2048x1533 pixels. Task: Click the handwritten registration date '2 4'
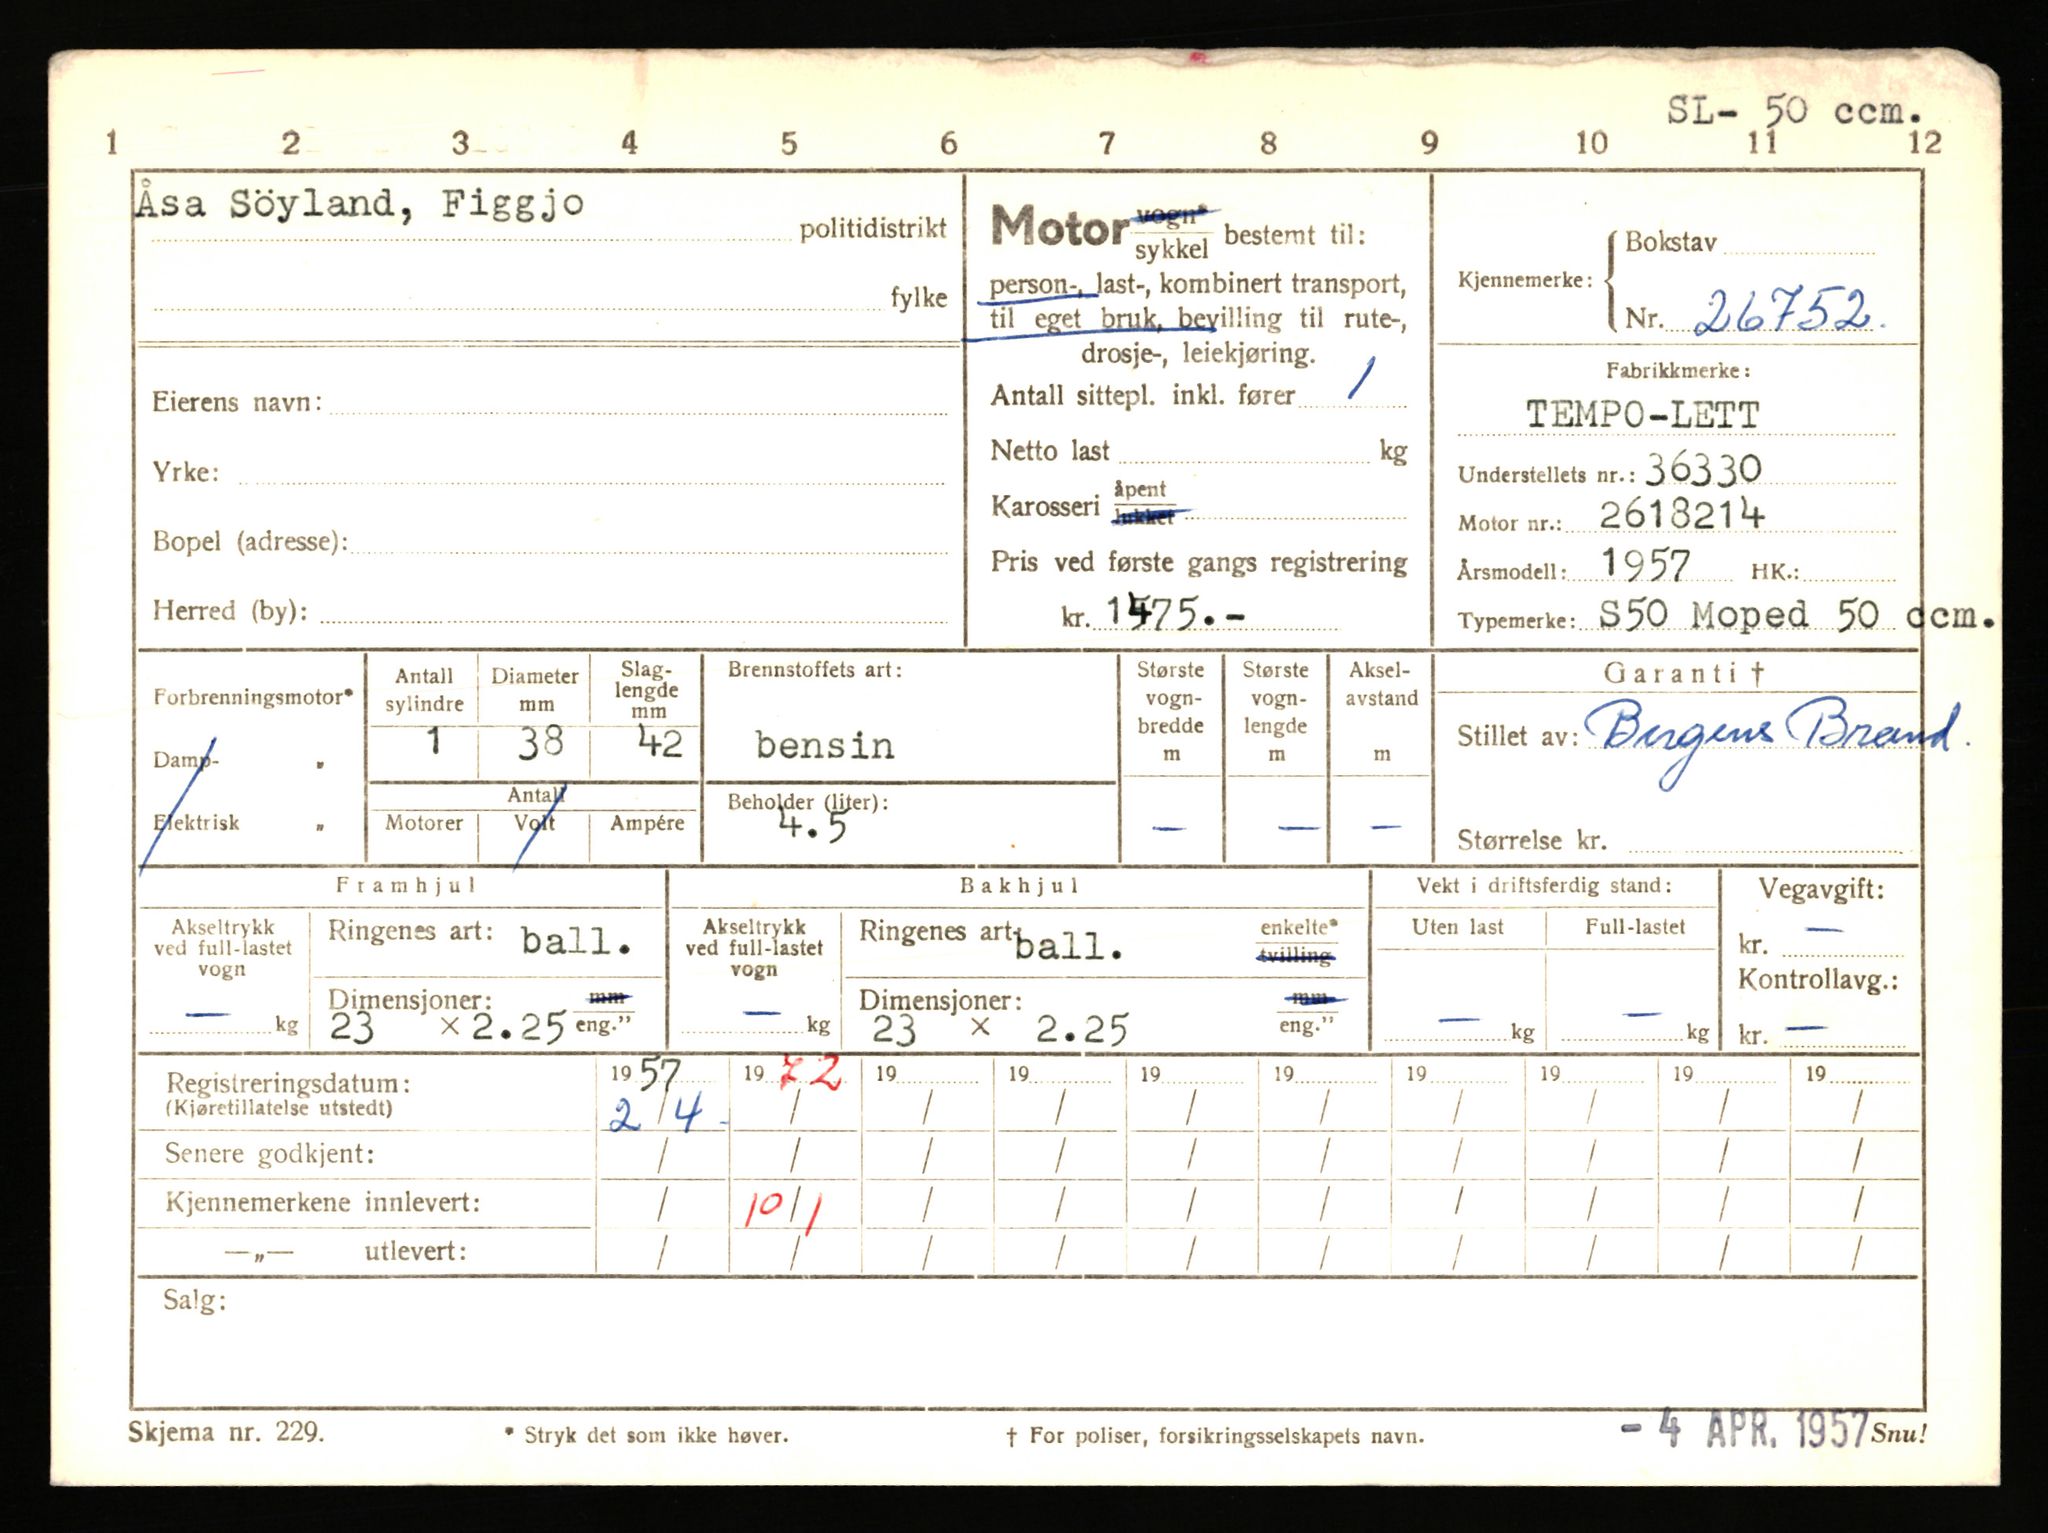[664, 1114]
